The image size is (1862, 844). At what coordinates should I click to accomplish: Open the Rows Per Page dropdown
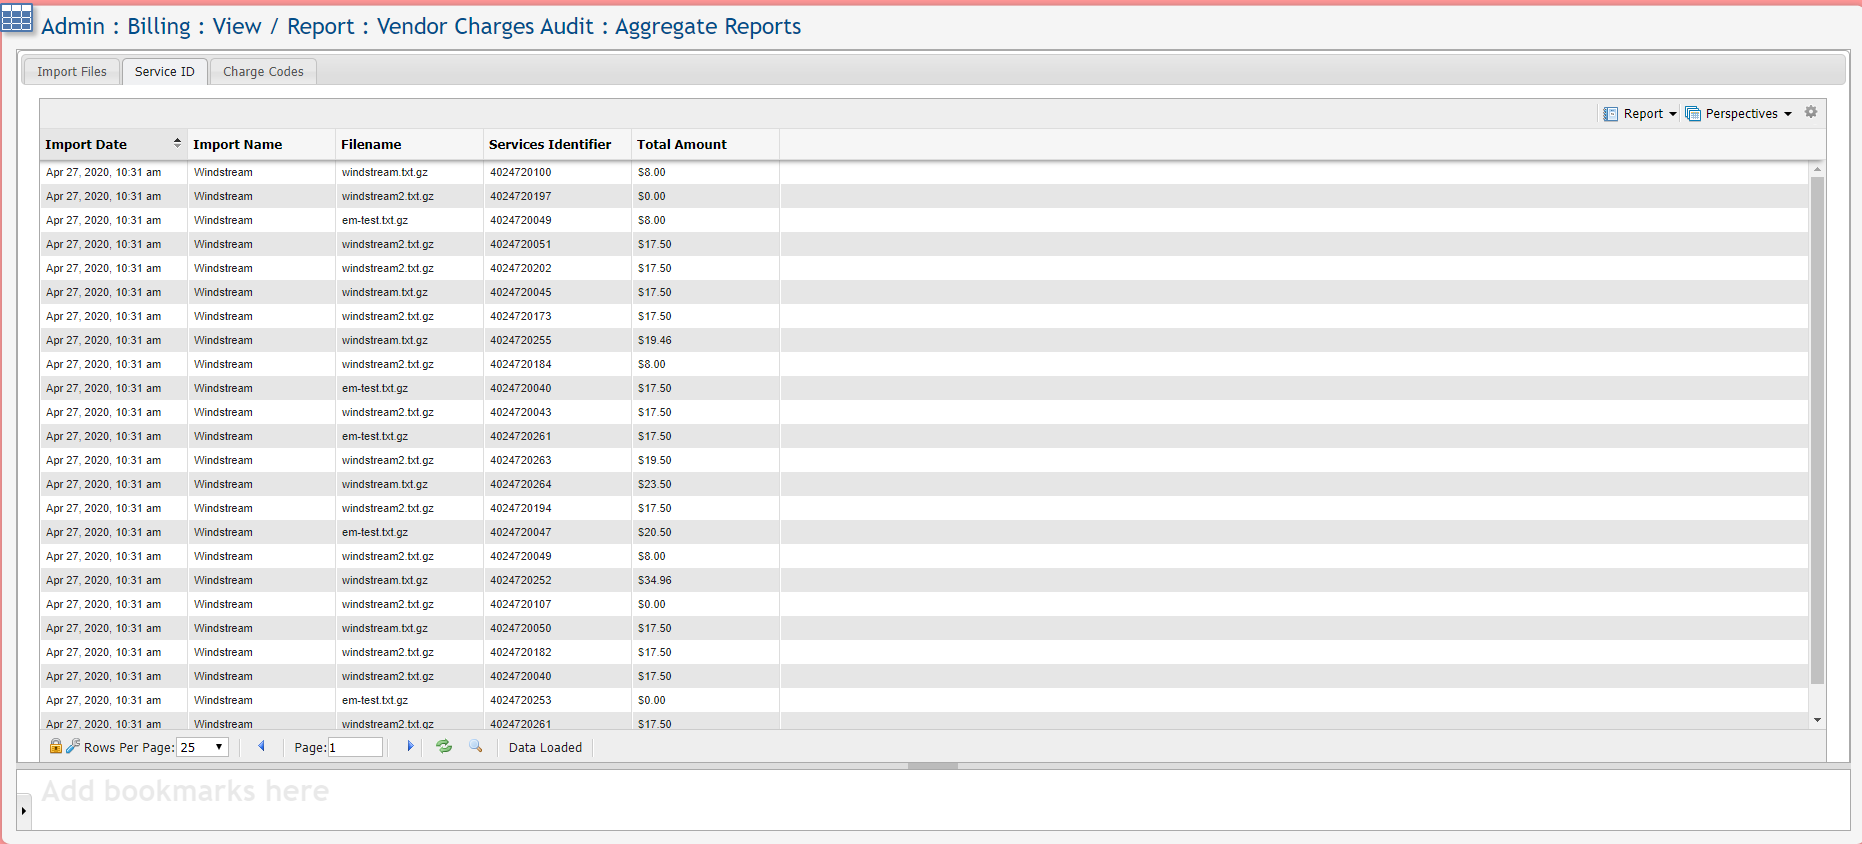click(203, 747)
